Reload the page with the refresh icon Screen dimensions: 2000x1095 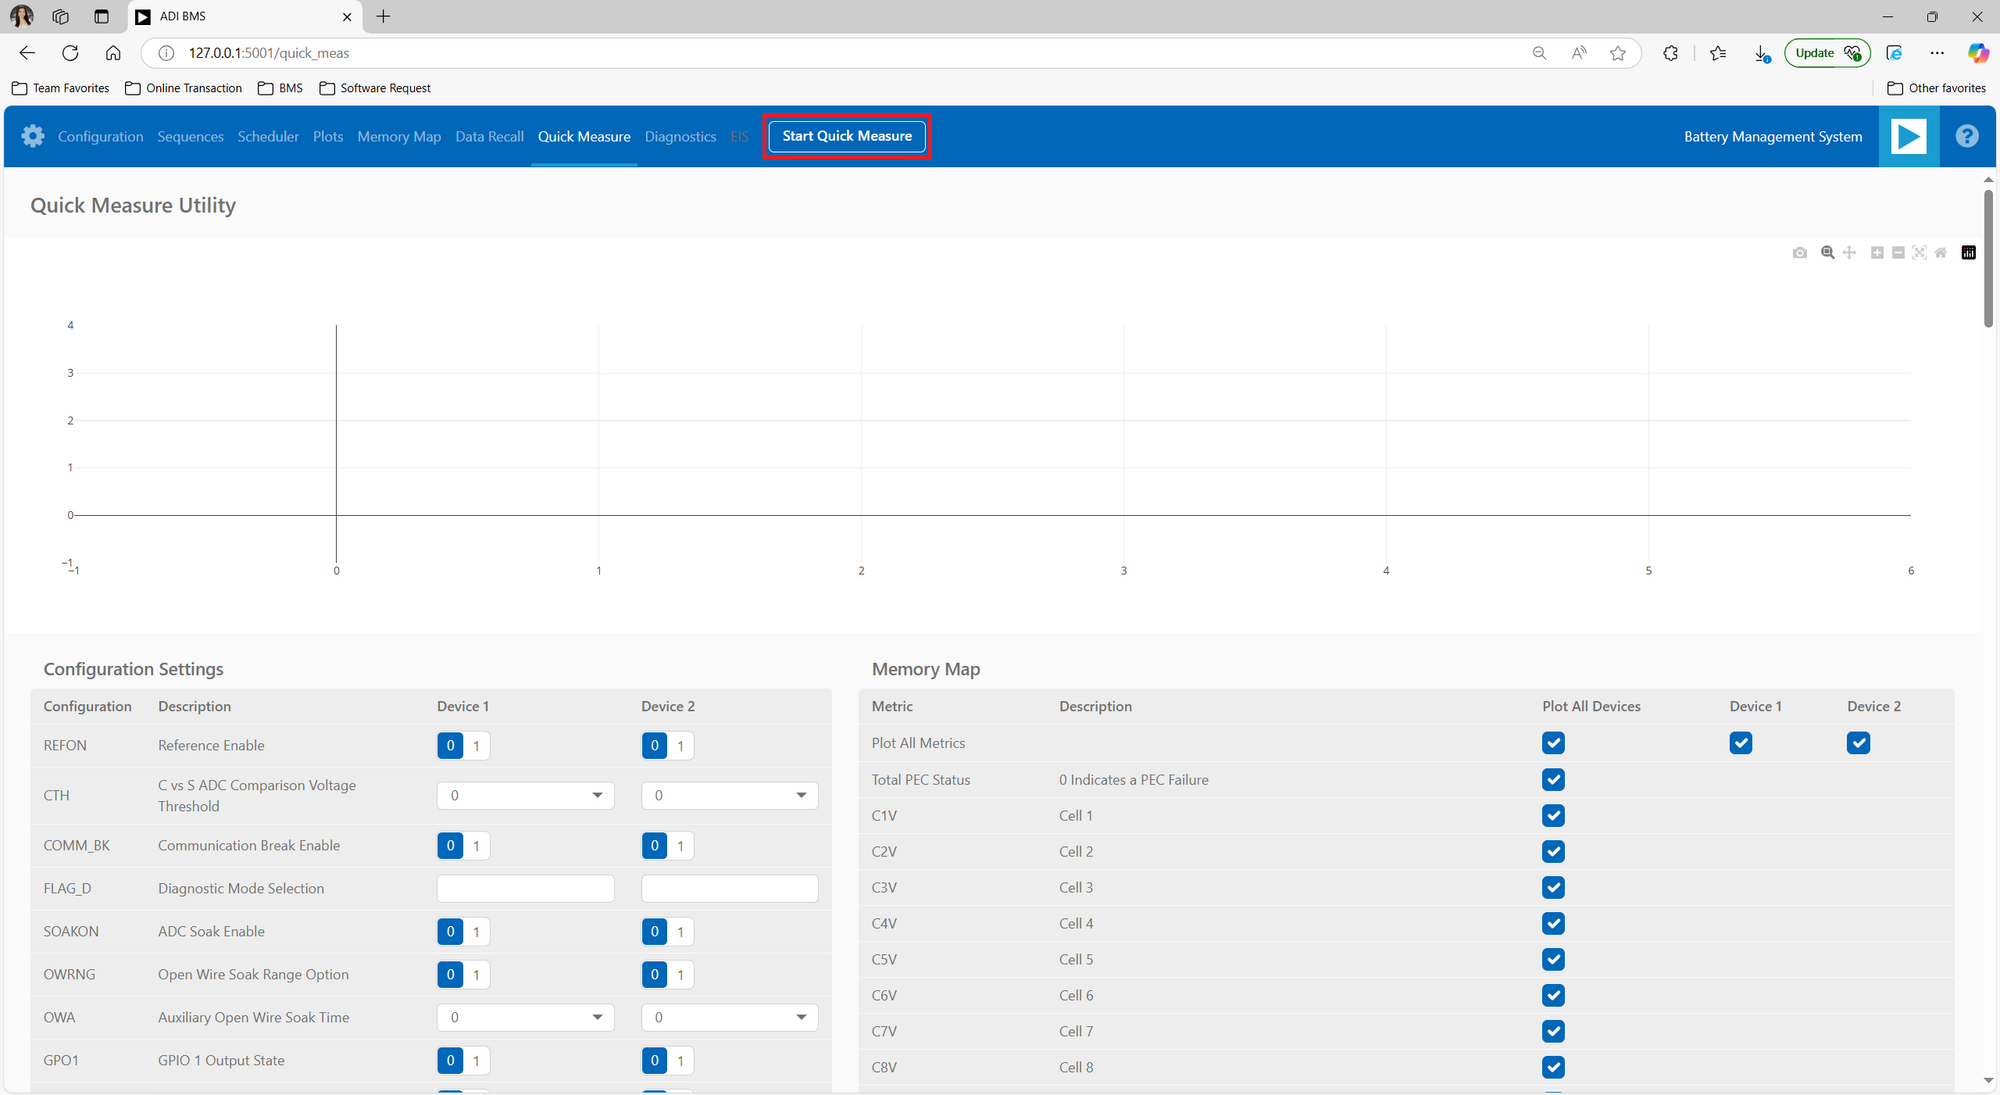[x=70, y=53]
